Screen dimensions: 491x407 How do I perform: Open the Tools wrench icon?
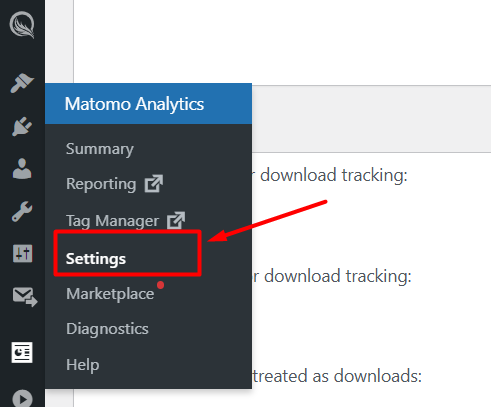[22, 211]
